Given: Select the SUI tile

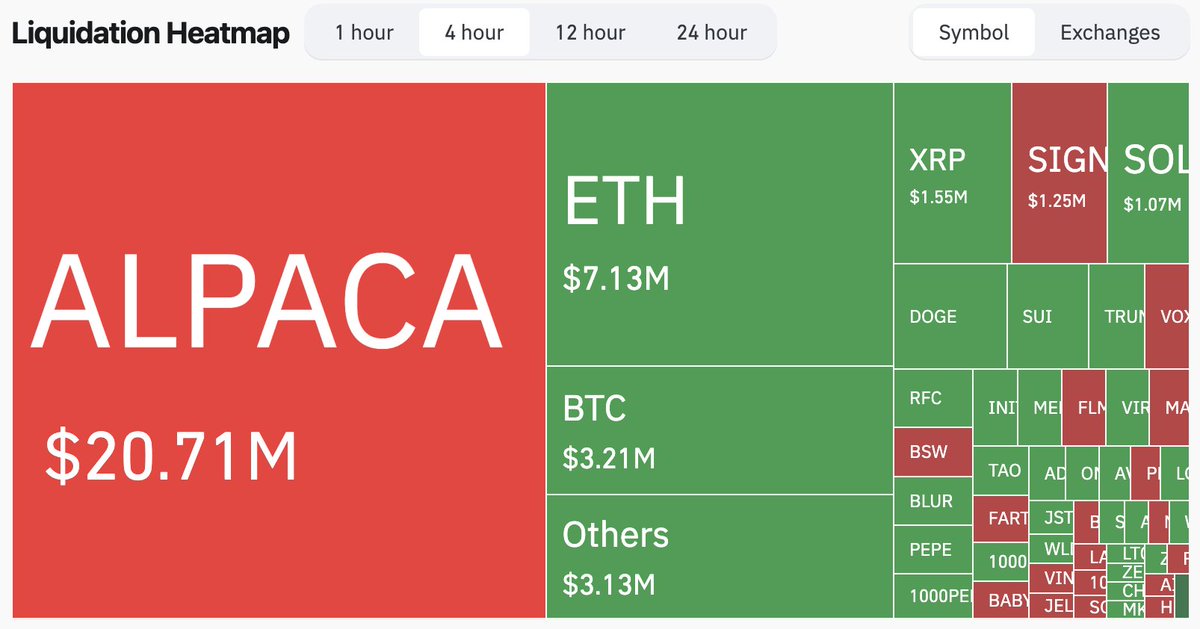Looking at the screenshot, I should tap(1047, 316).
